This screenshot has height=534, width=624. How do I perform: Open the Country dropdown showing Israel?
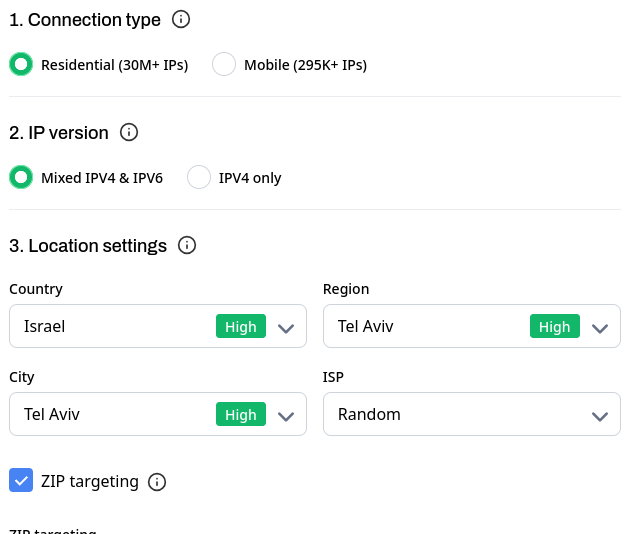tap(110, 327)
